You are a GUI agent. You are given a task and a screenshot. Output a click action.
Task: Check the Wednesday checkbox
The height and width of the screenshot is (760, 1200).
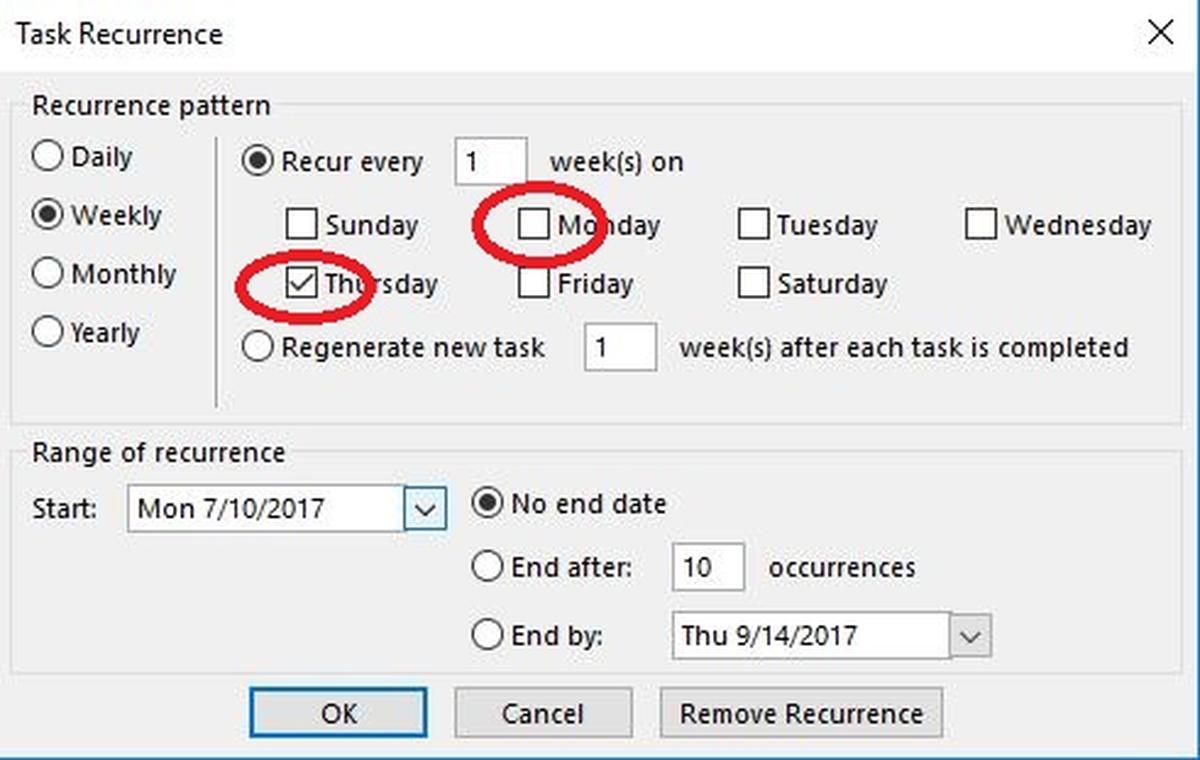981,225
